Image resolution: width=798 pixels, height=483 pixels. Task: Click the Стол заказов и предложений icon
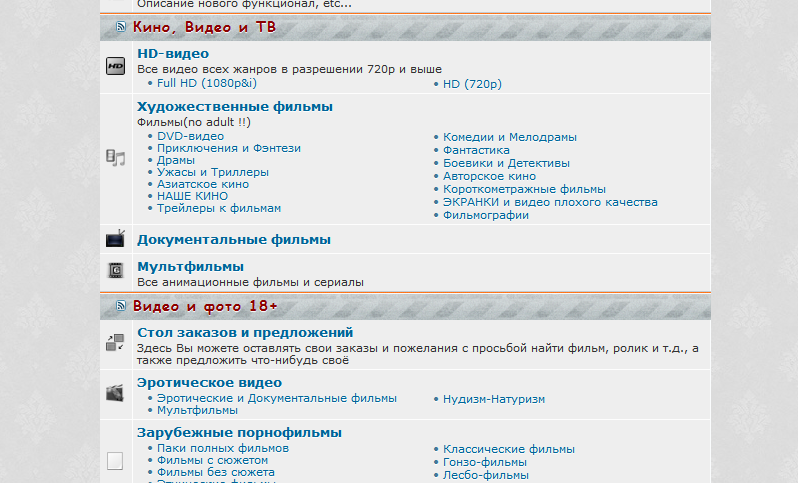pyautogui.click(x=115, y=343)
